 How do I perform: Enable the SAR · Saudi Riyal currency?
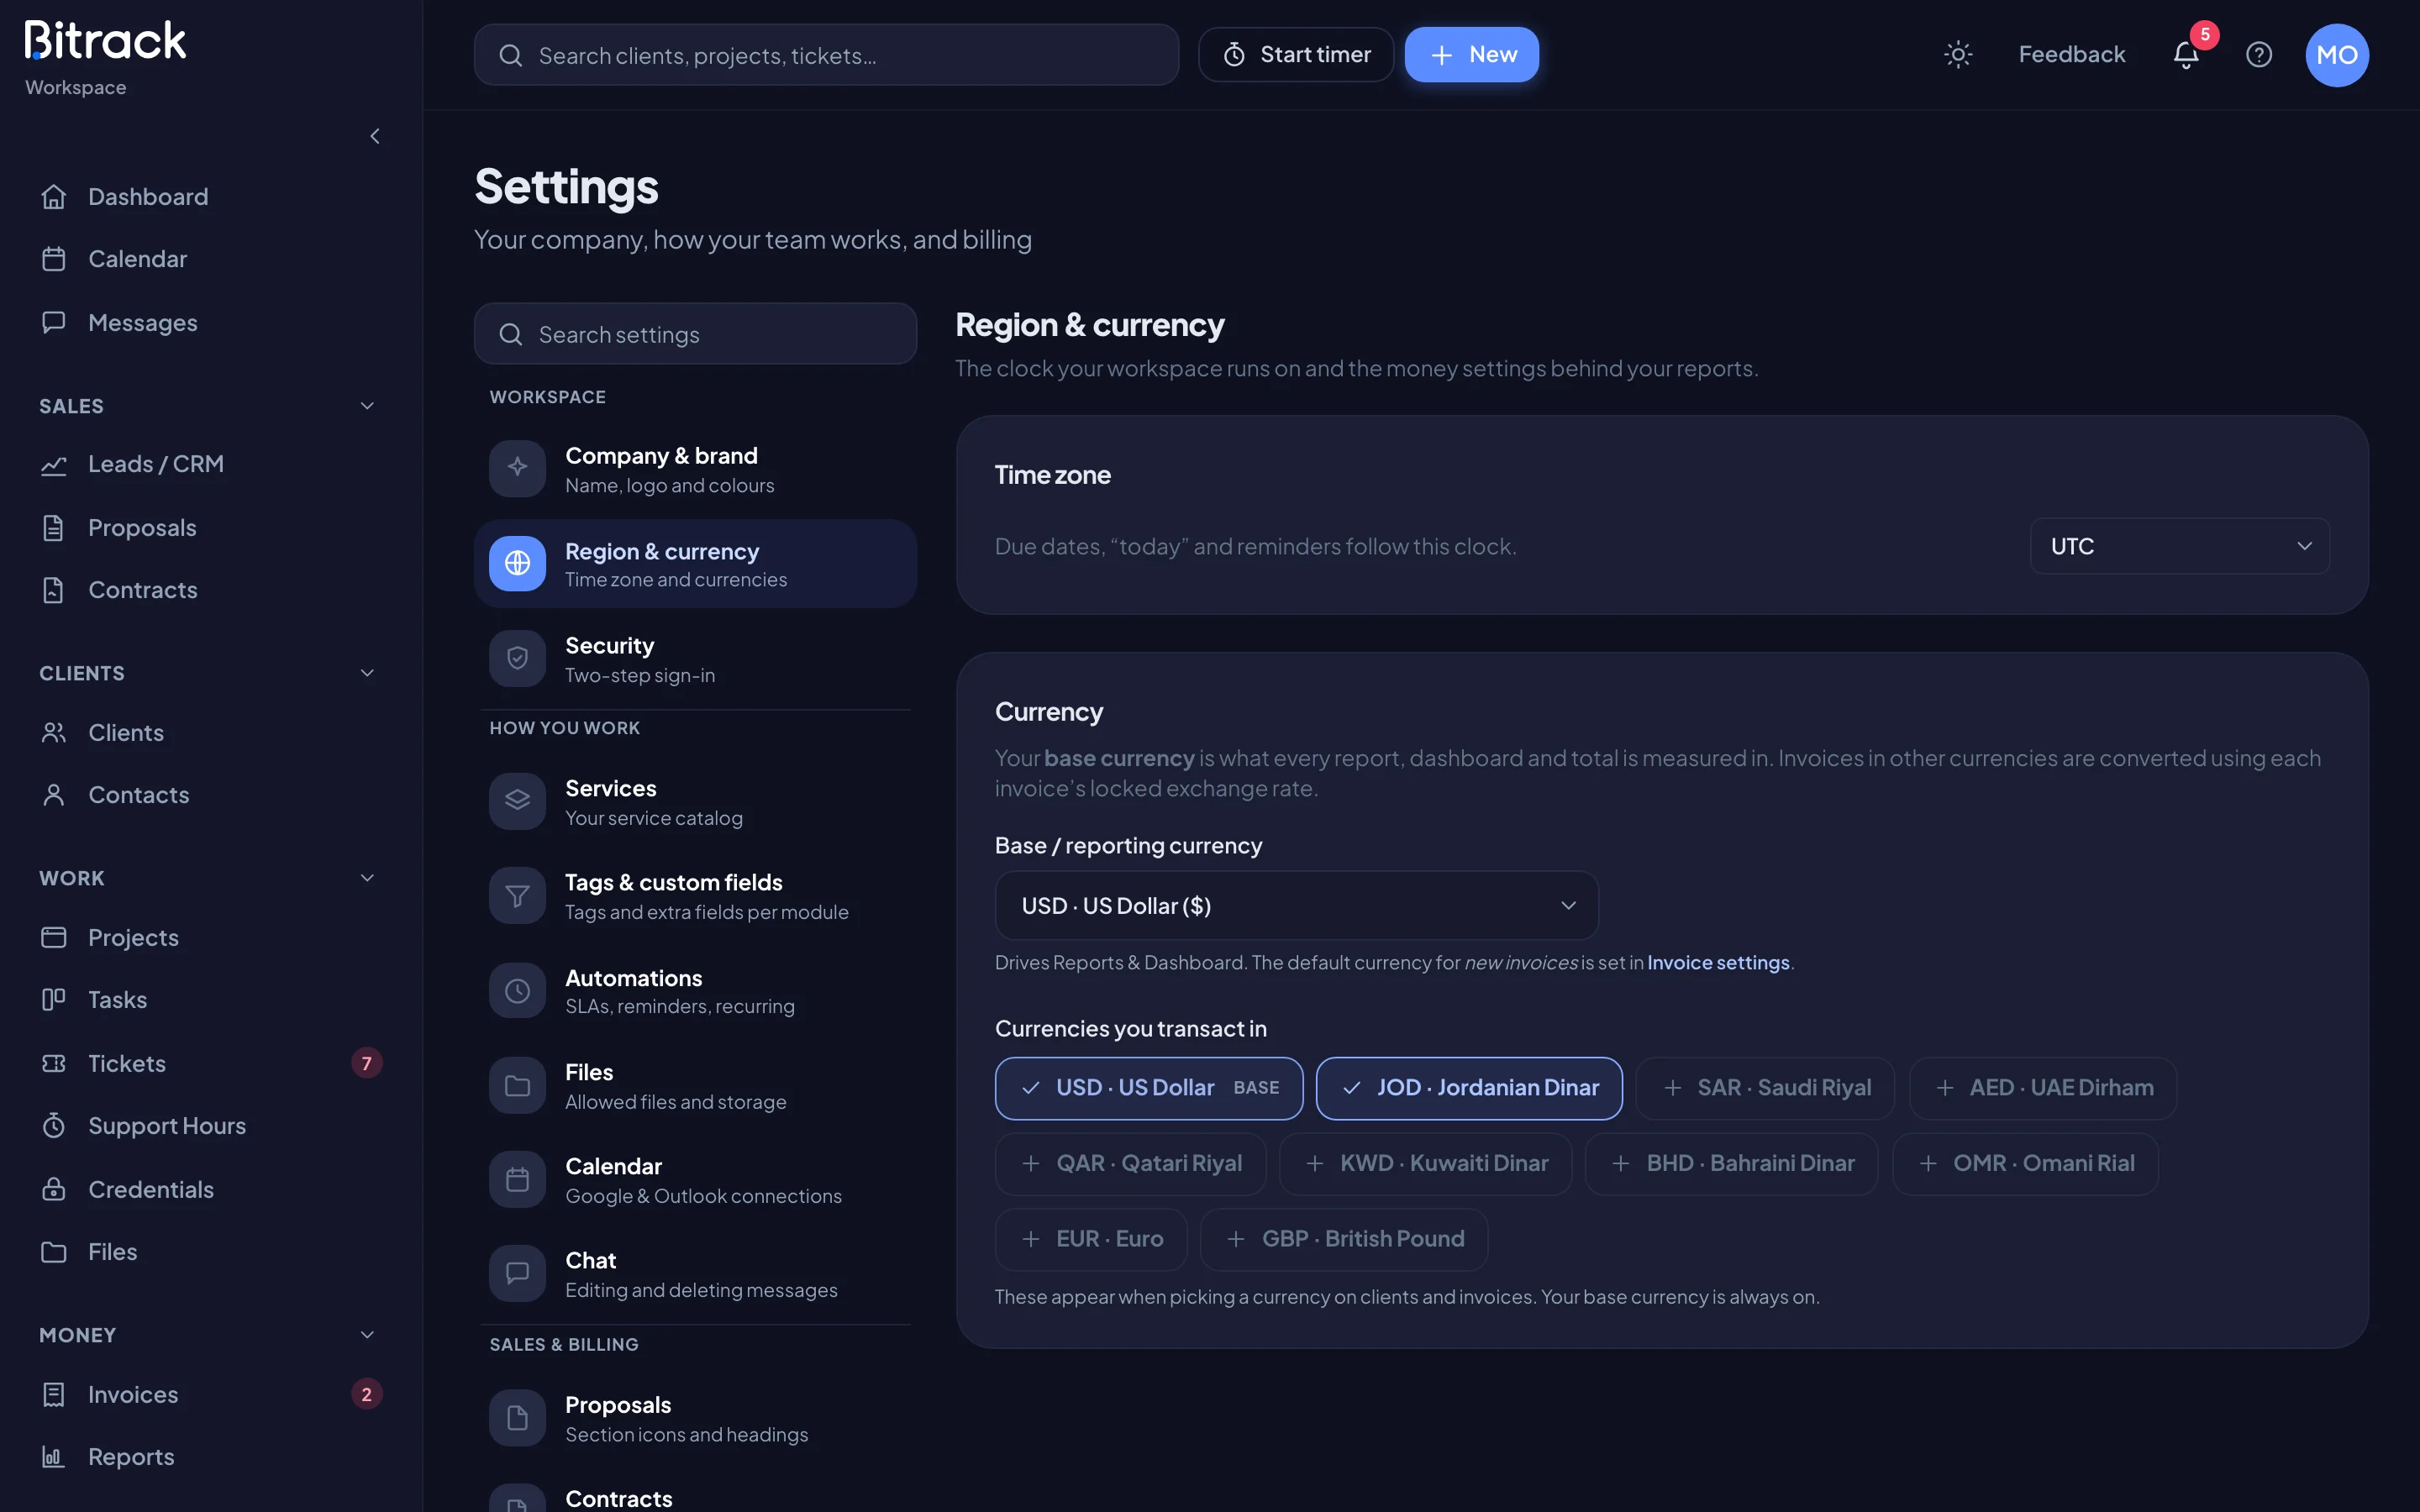pos(1765,1088)
